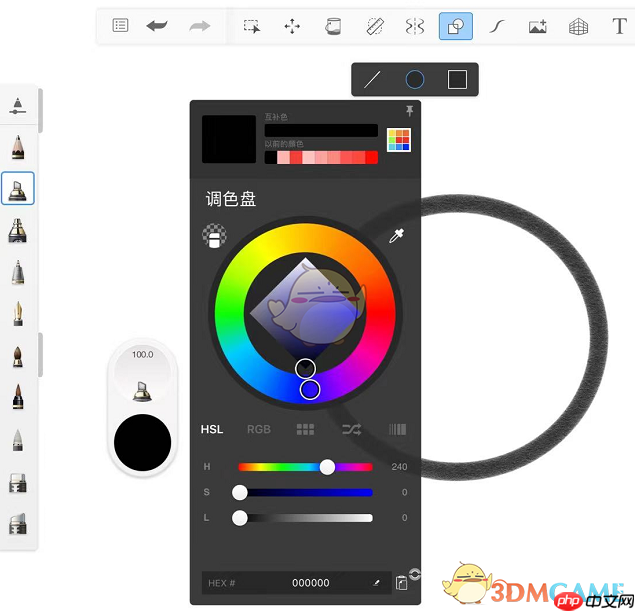Pick bright red from previous colors
The image size is (635, 611).
point(372,158)
